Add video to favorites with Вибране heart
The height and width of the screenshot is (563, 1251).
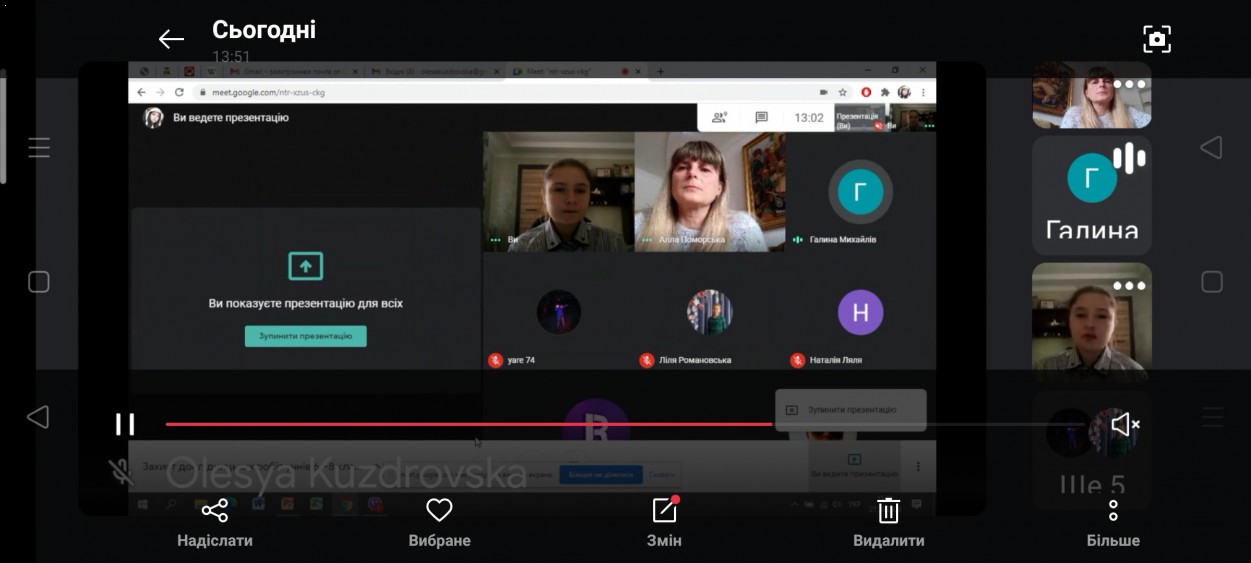pyautogui.click(x=439, y=524)
